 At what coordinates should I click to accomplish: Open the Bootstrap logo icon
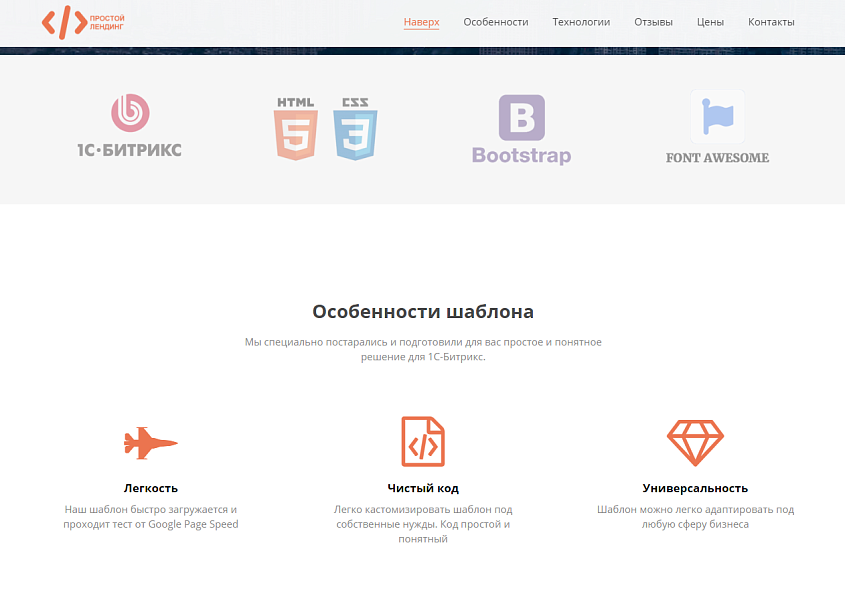pyautogui.click(x=521, y=115)
